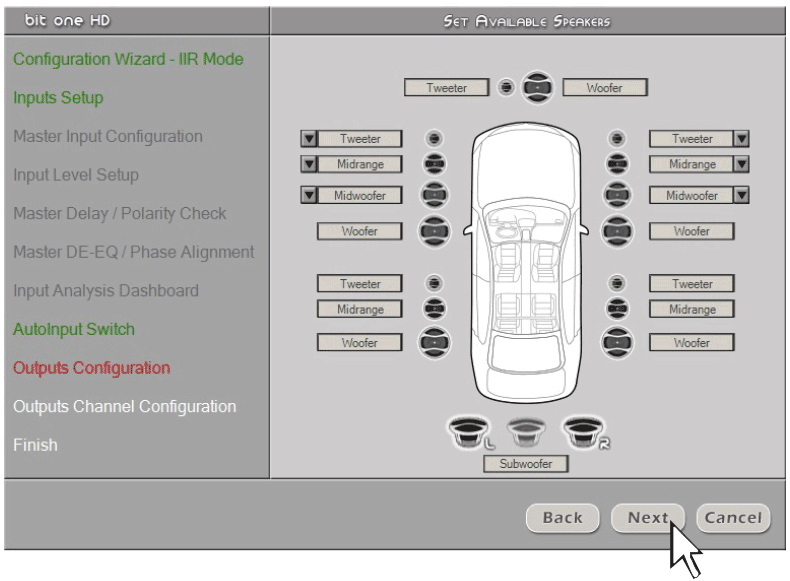Select front right woofer speaker icon
The image size is (790, 581).
pyautogui.click(x=617, y=231)
